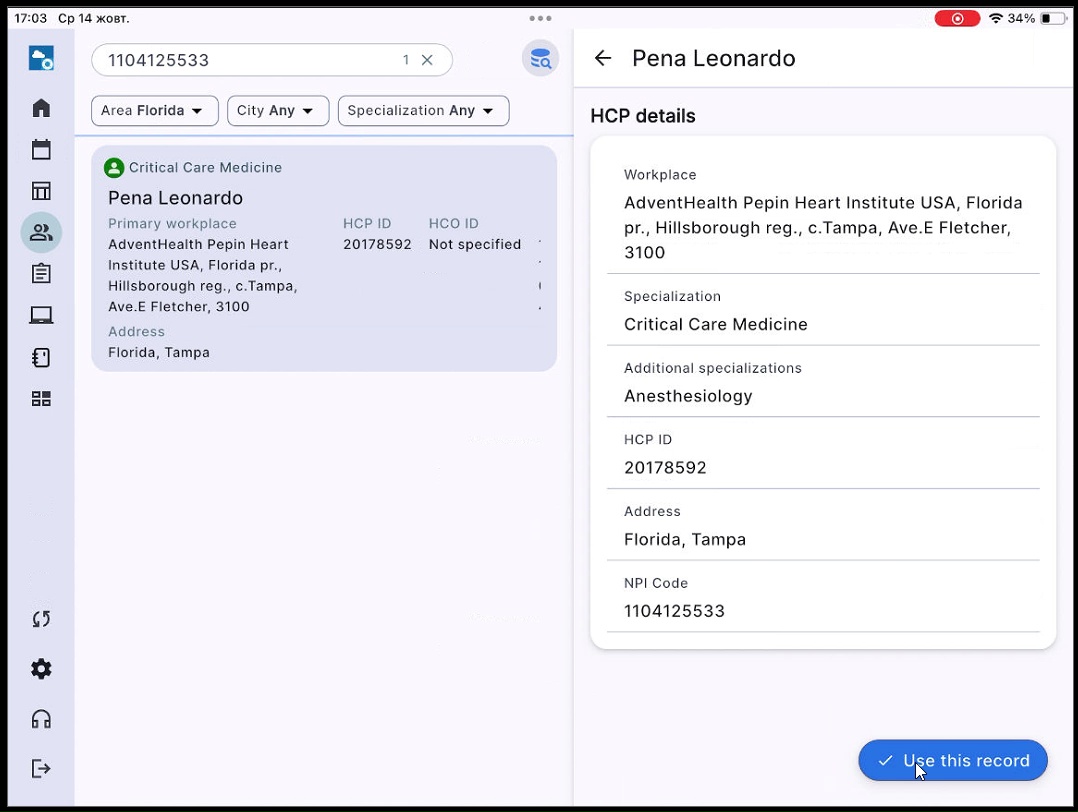Click the green person avatar on card
Viewport: 1078px width, 812px height.
(114, 168)
